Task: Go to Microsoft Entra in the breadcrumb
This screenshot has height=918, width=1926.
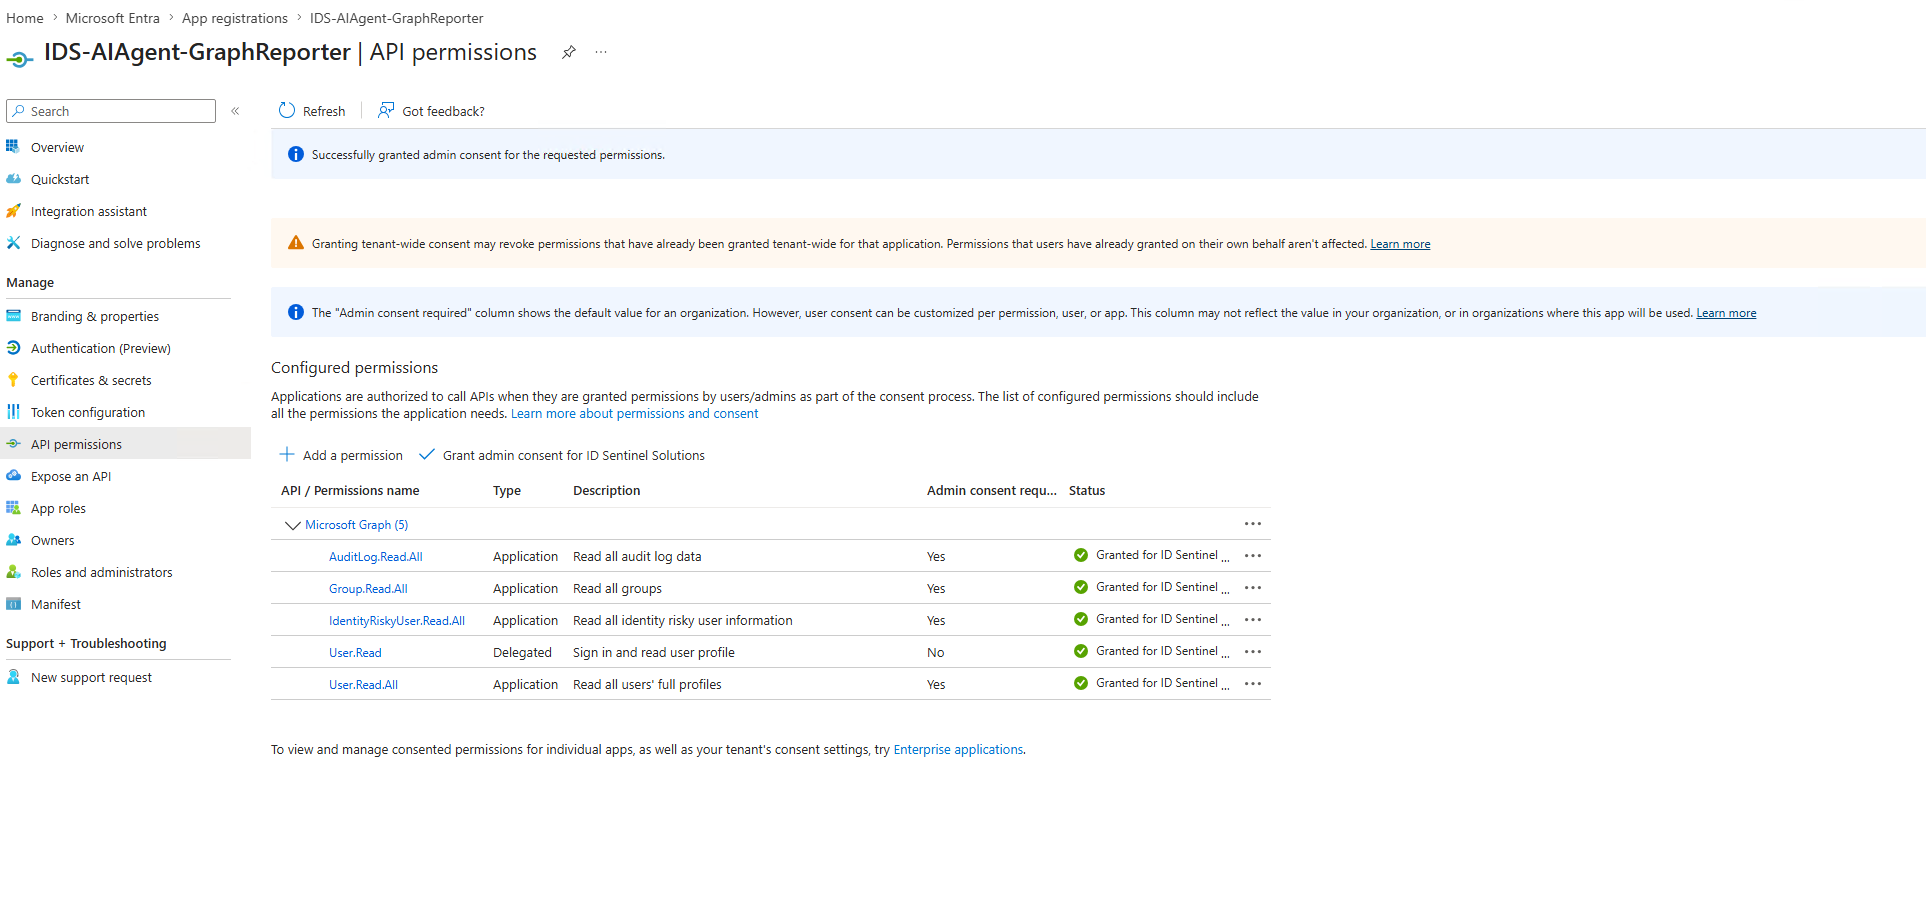Action: [113, 18]
